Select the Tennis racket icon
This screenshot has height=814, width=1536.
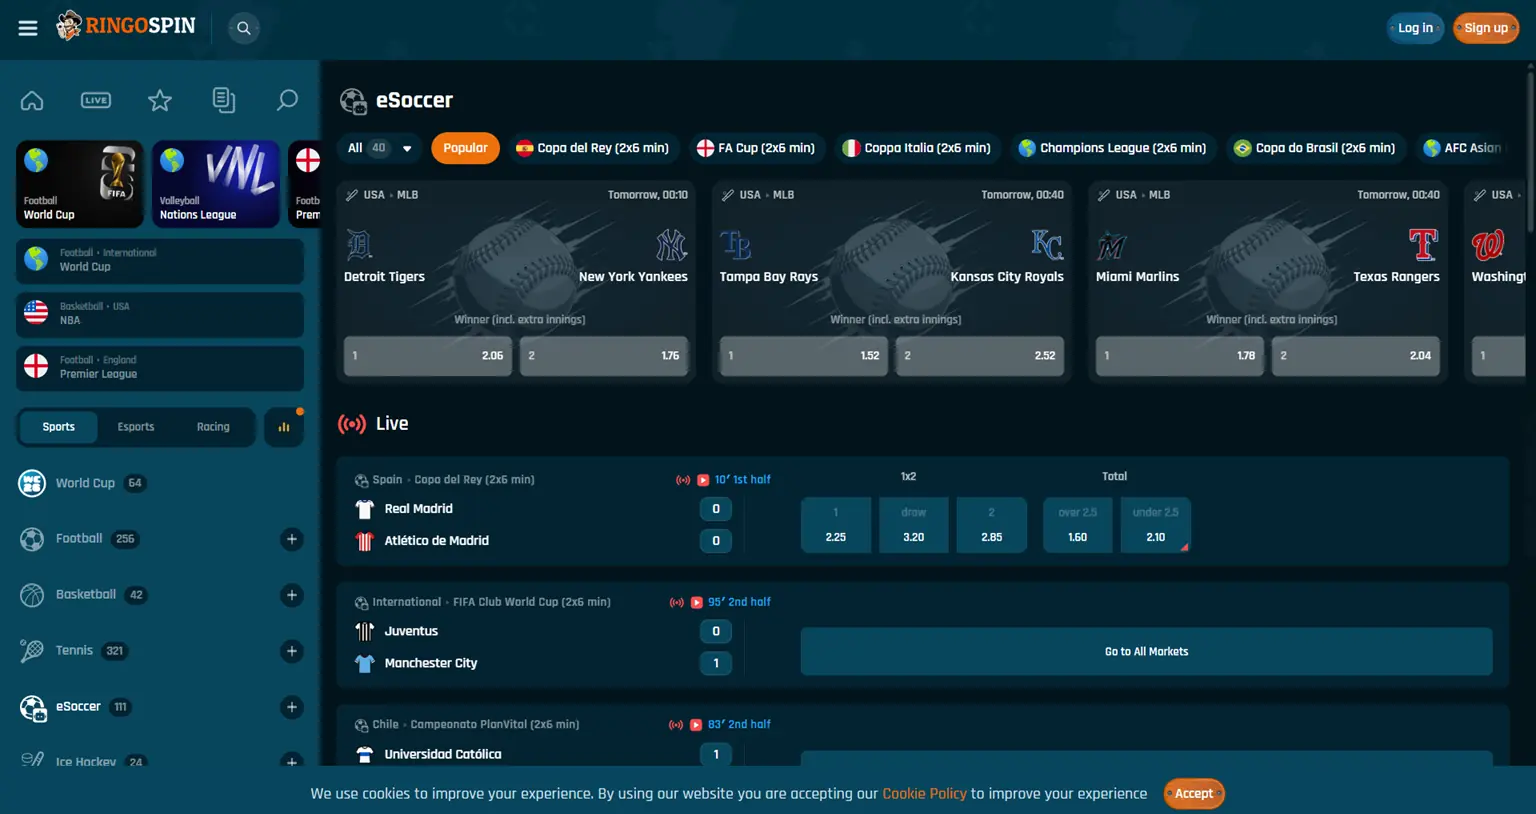click(32, 651)
